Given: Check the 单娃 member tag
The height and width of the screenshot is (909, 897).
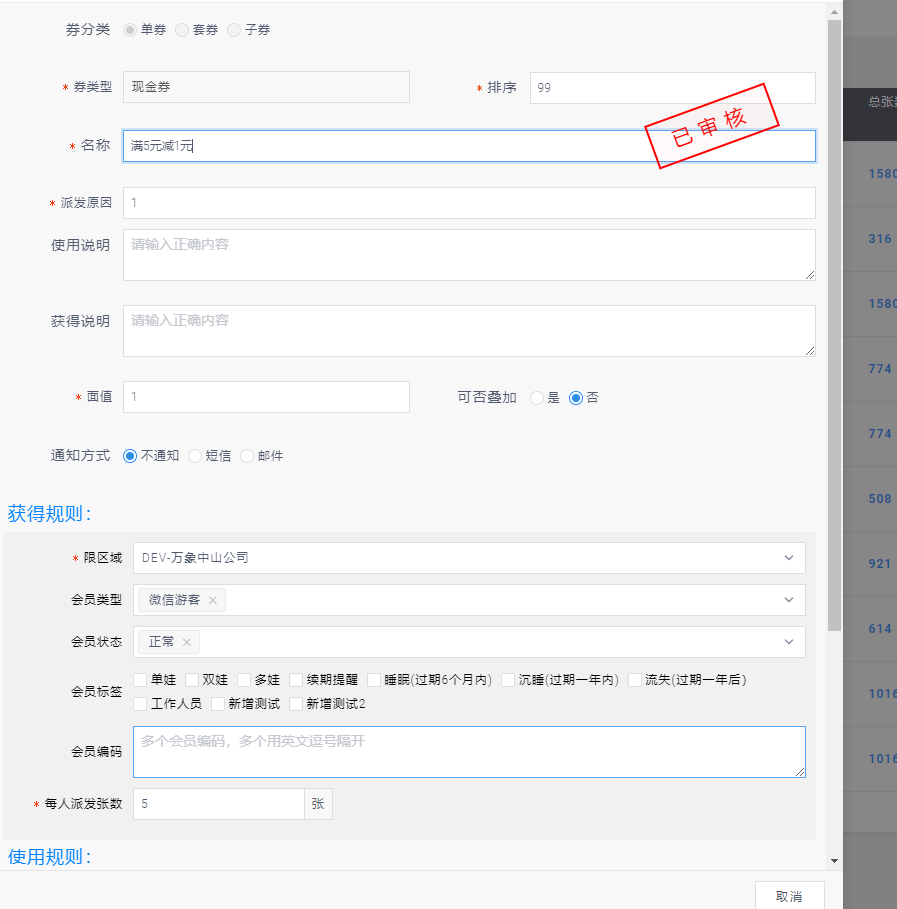Looking at the screenshot, I should click(140, 679).
